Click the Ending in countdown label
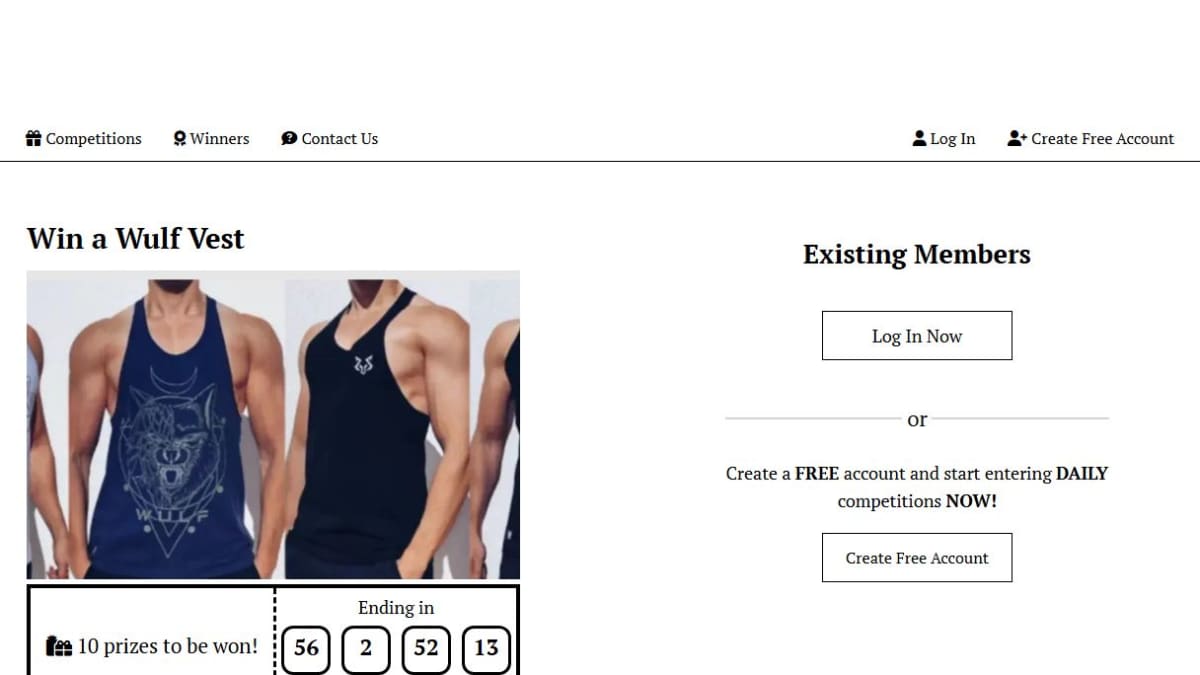 point(396,607)
